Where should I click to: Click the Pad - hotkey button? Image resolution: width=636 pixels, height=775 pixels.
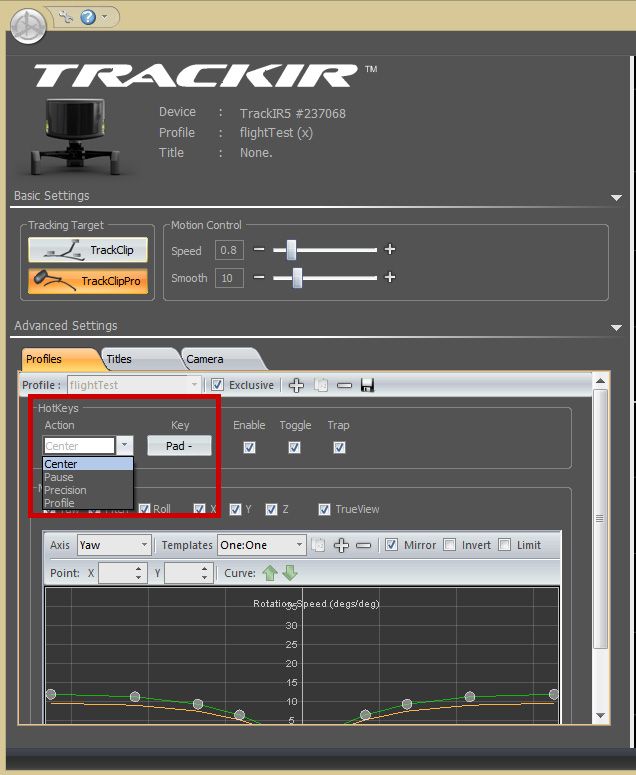[x=179, y=446]
